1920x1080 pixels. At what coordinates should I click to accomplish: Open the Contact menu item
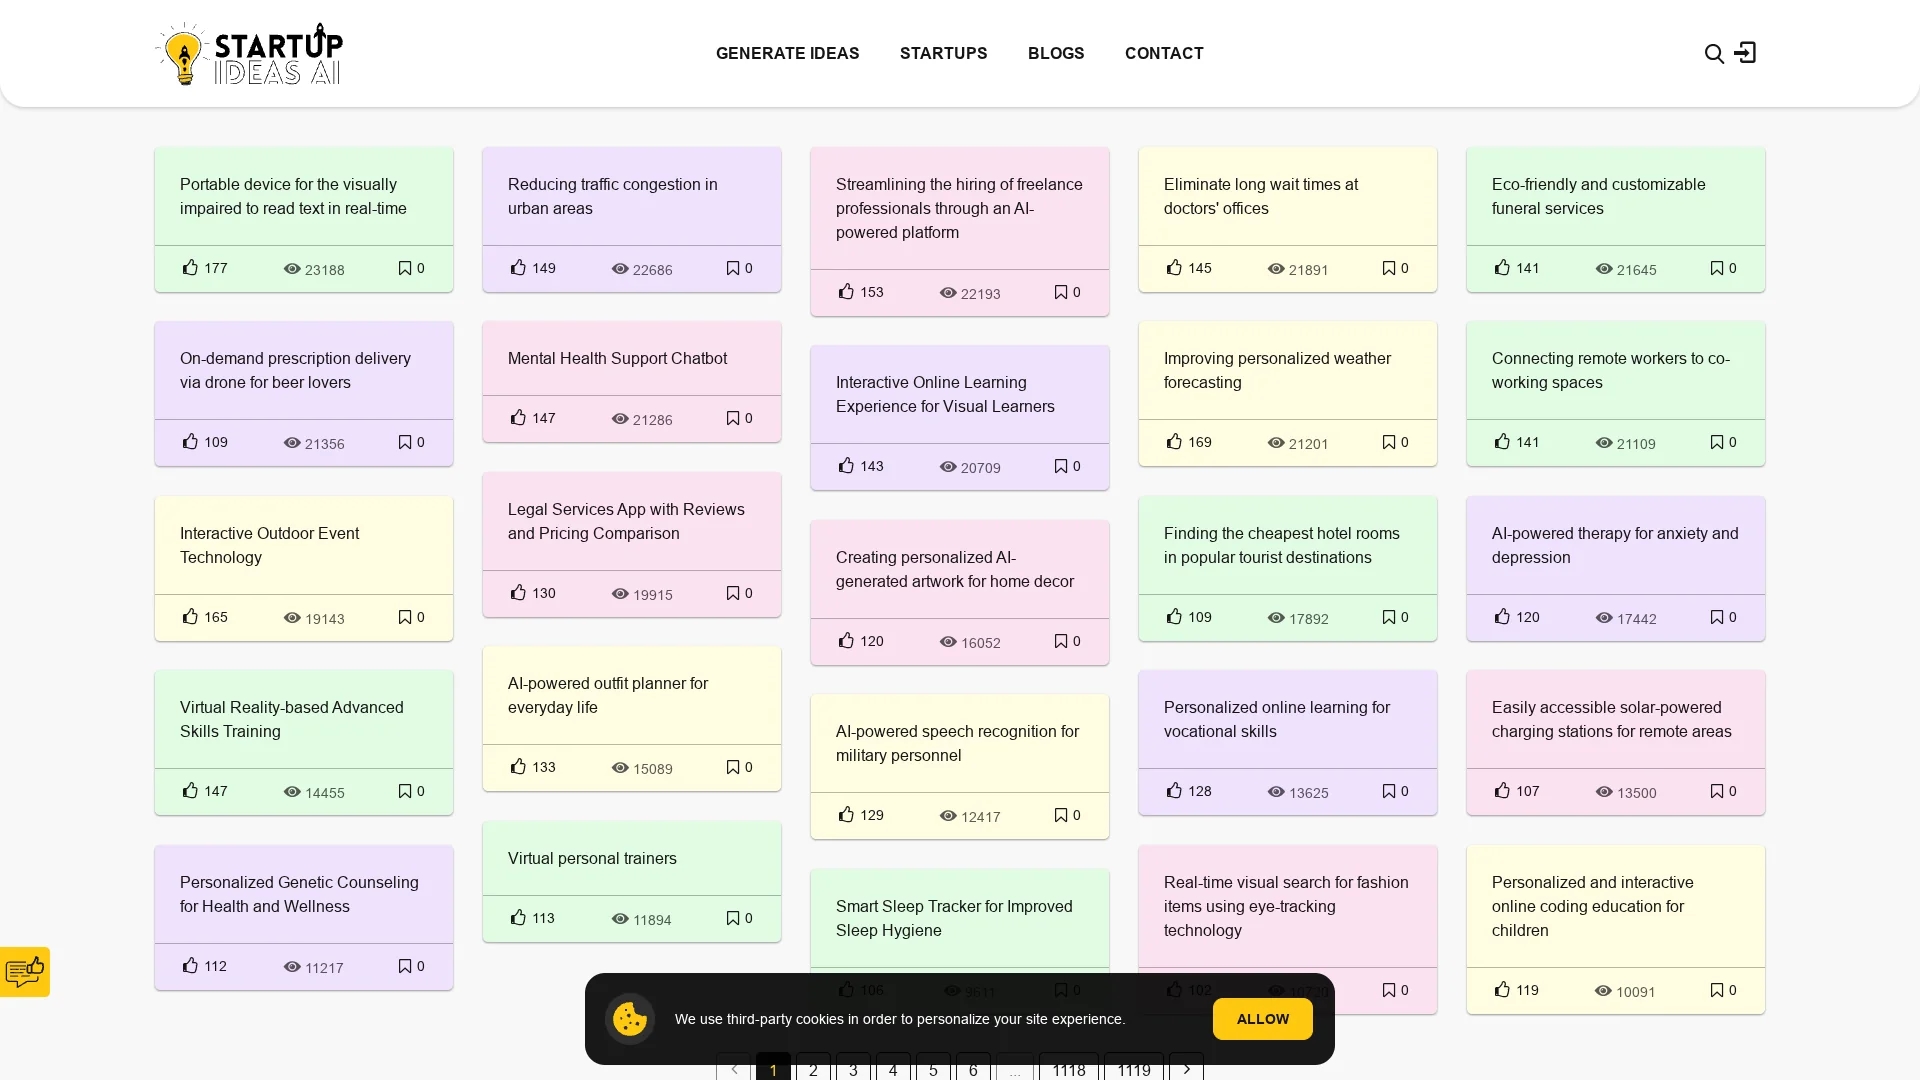(x=1164, y=53)
